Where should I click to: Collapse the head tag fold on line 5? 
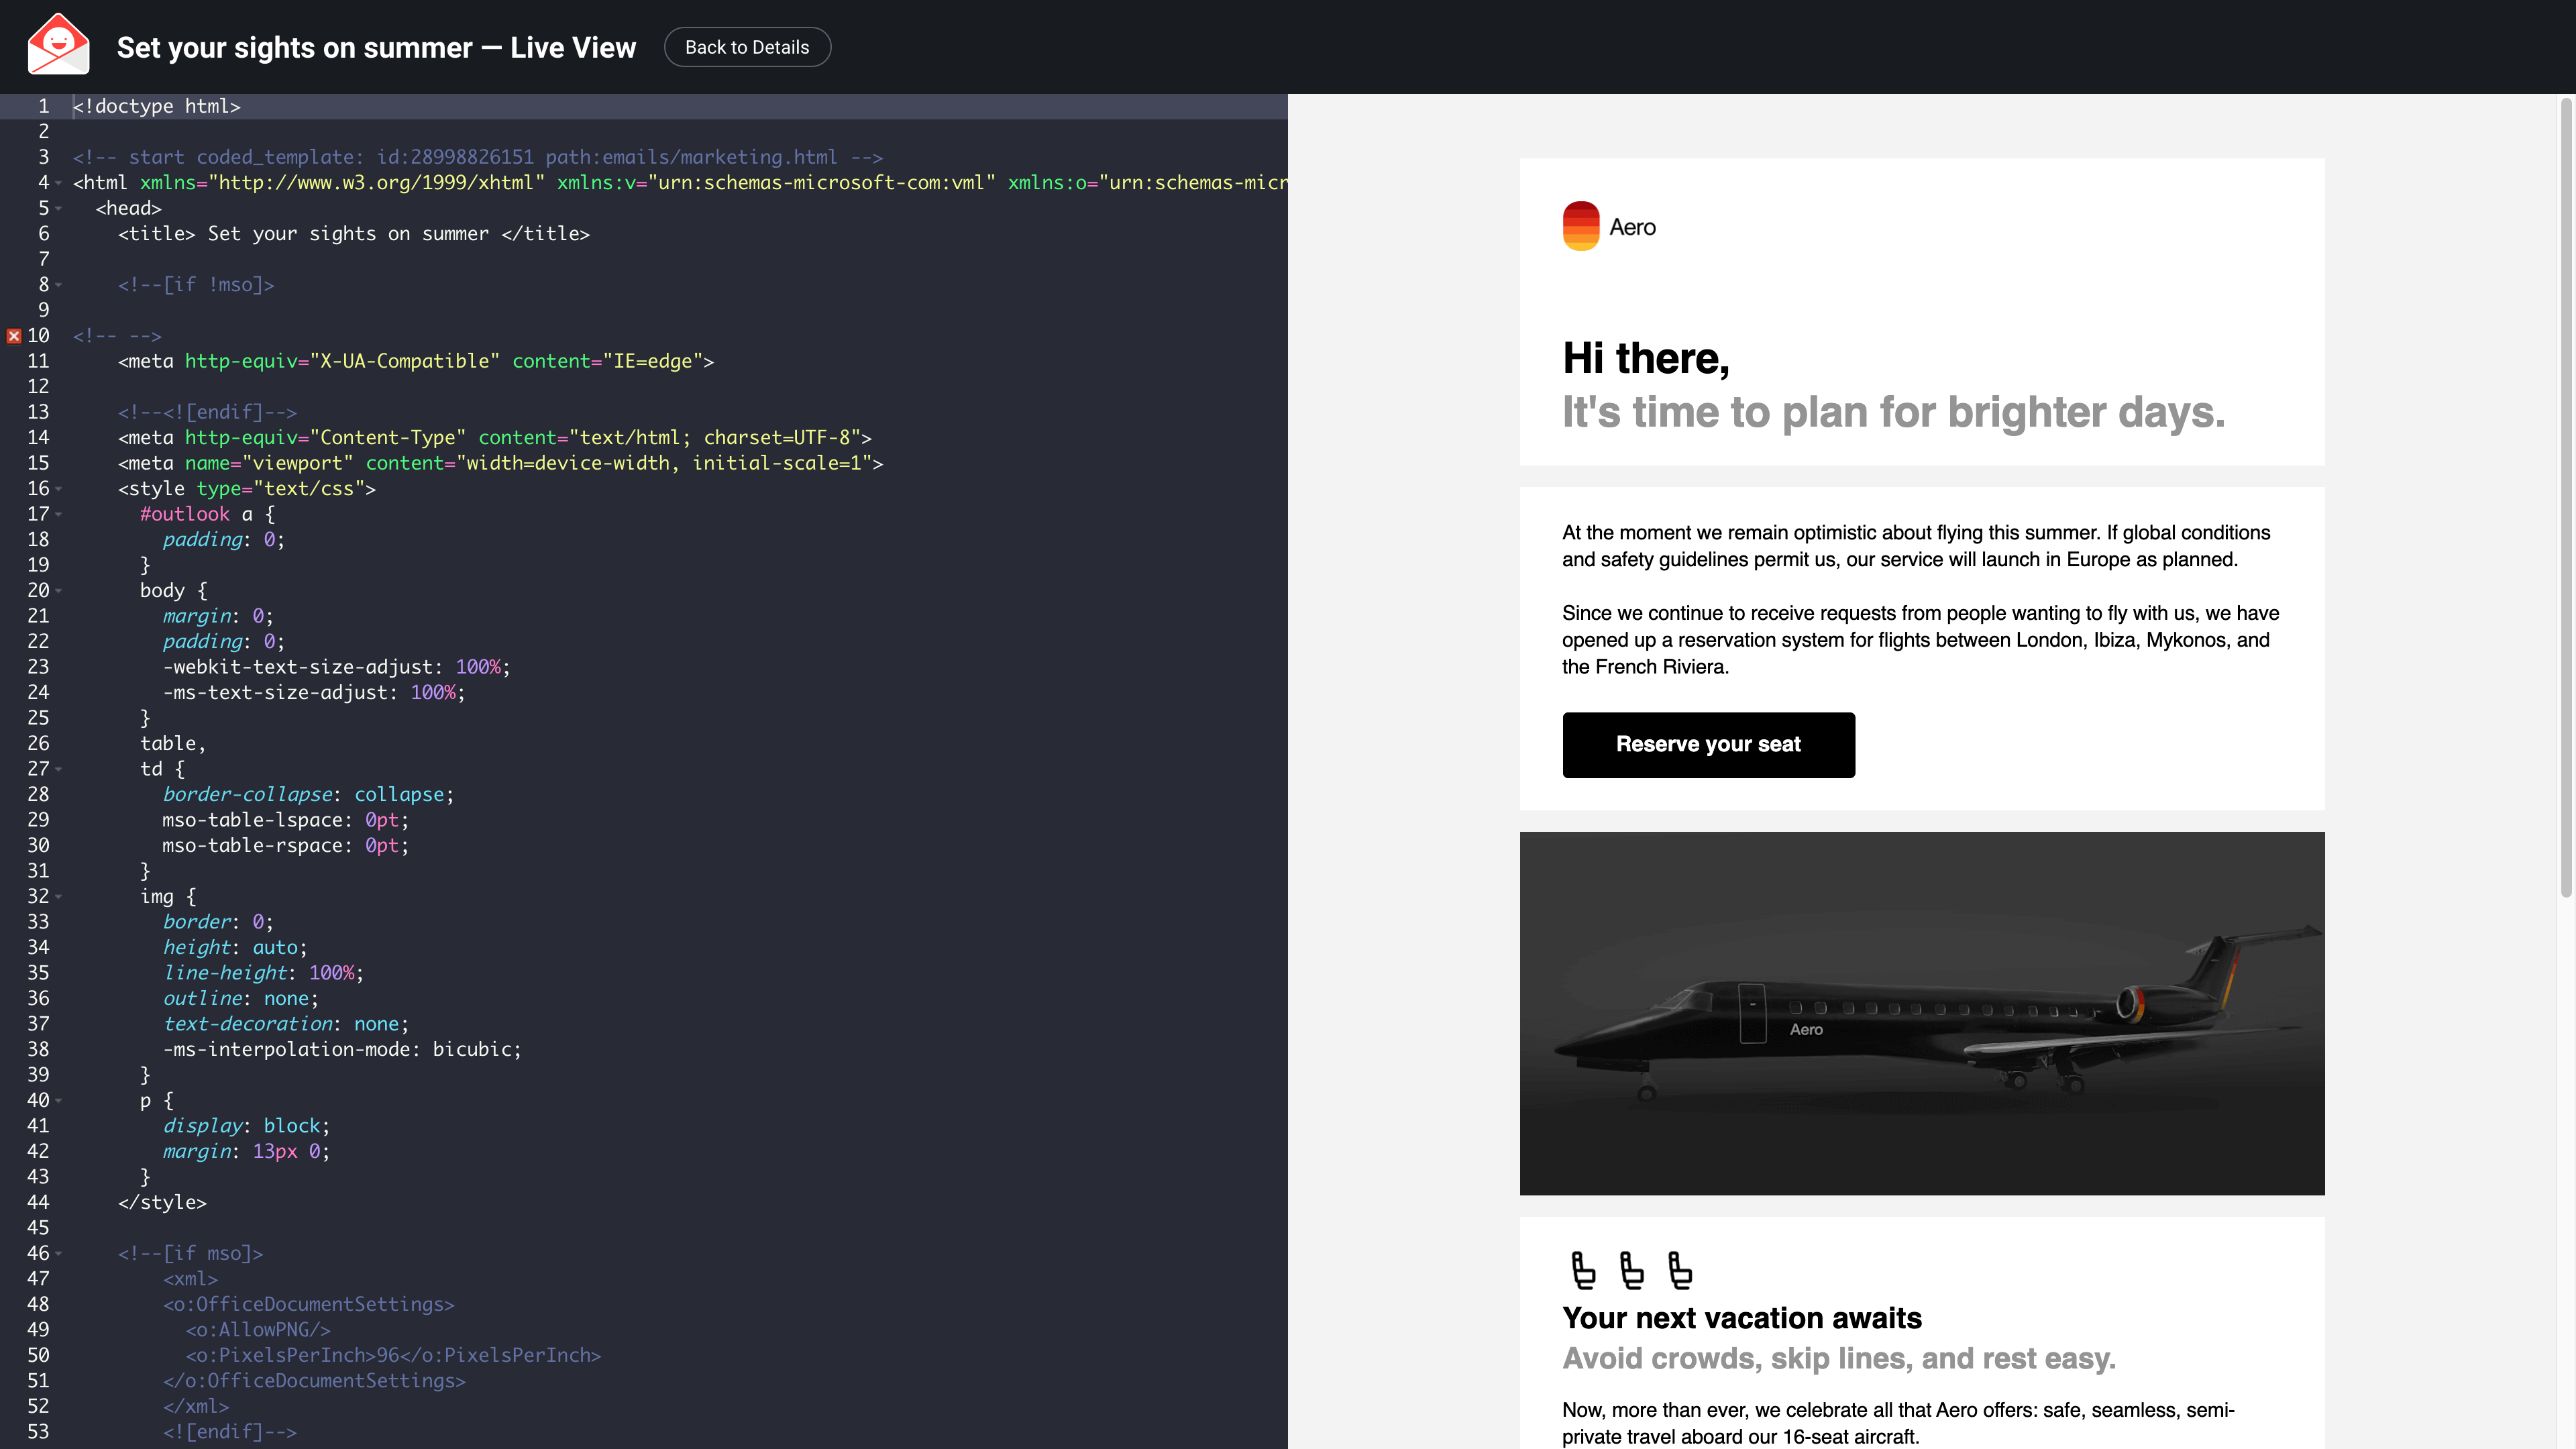[59, 208]
